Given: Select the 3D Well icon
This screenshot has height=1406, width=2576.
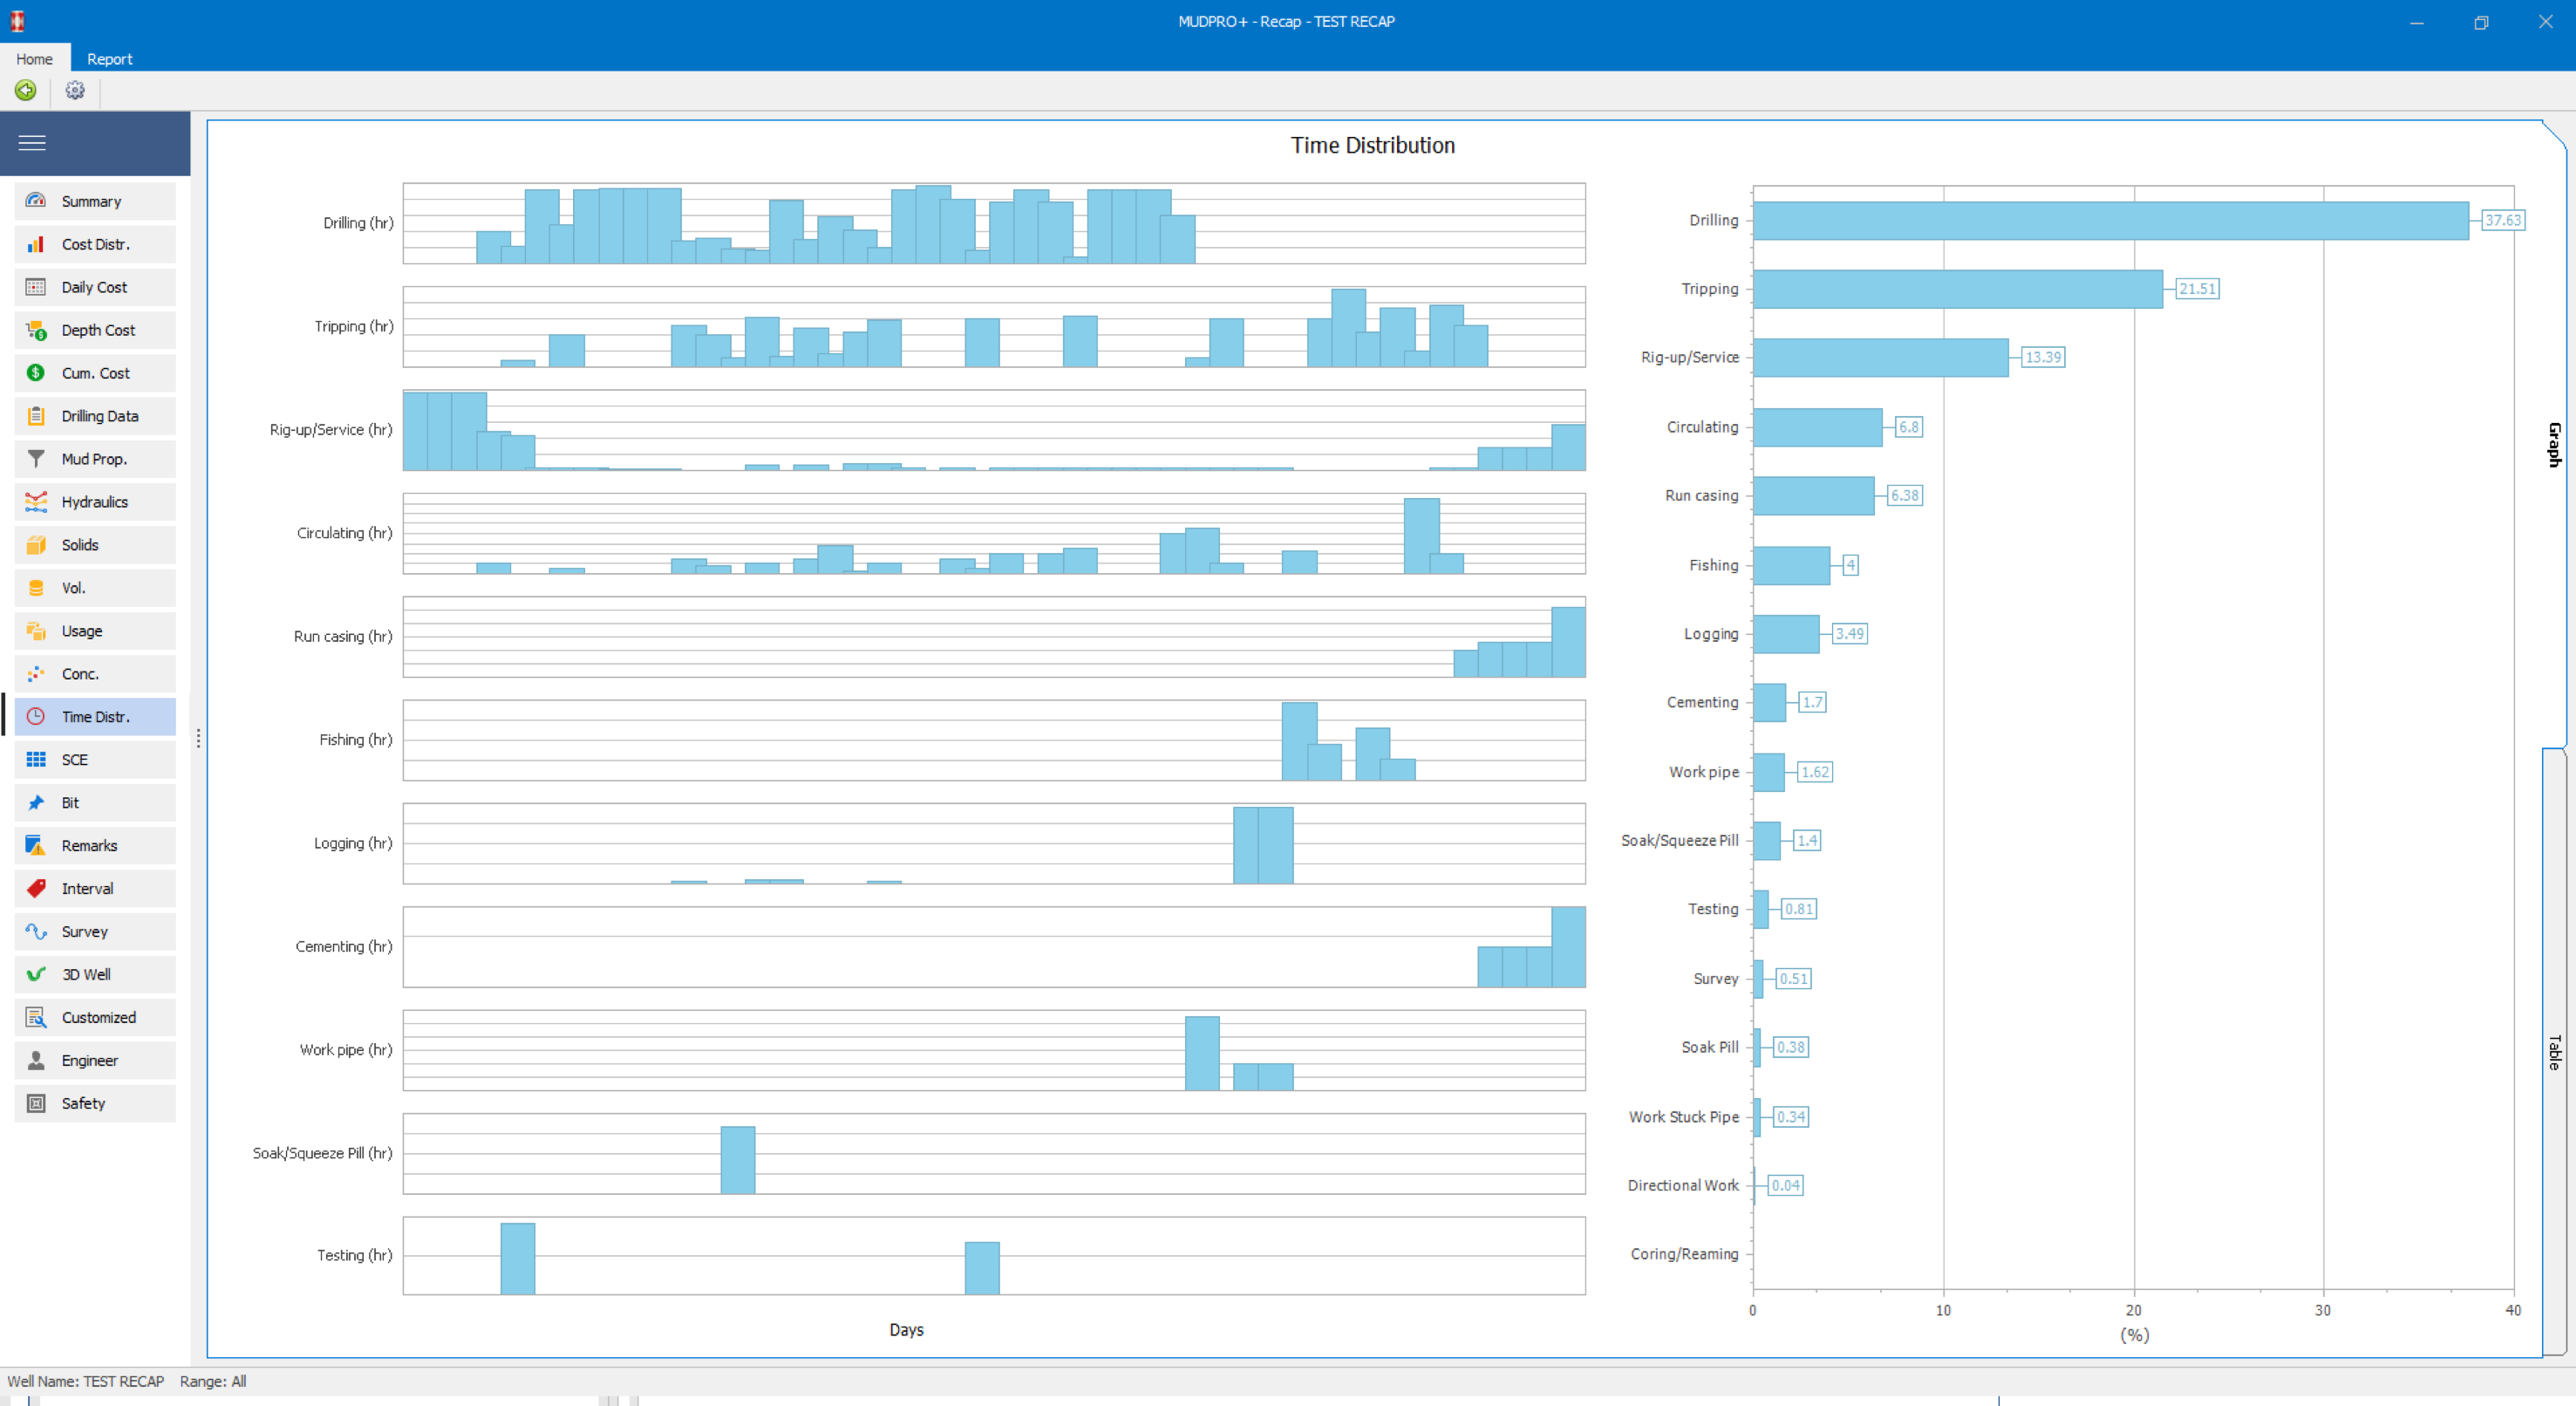Looking at the screenshot, I should (x=36, y=975).
